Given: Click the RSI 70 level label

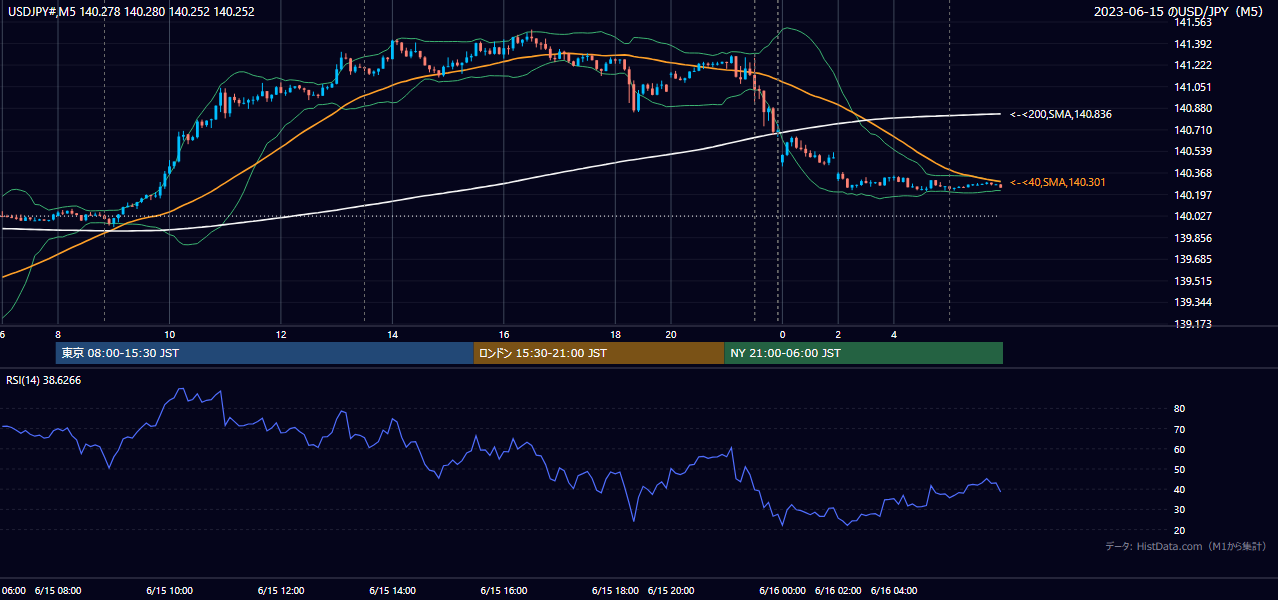Looking at the screenshot, I should coord(1179,429).
